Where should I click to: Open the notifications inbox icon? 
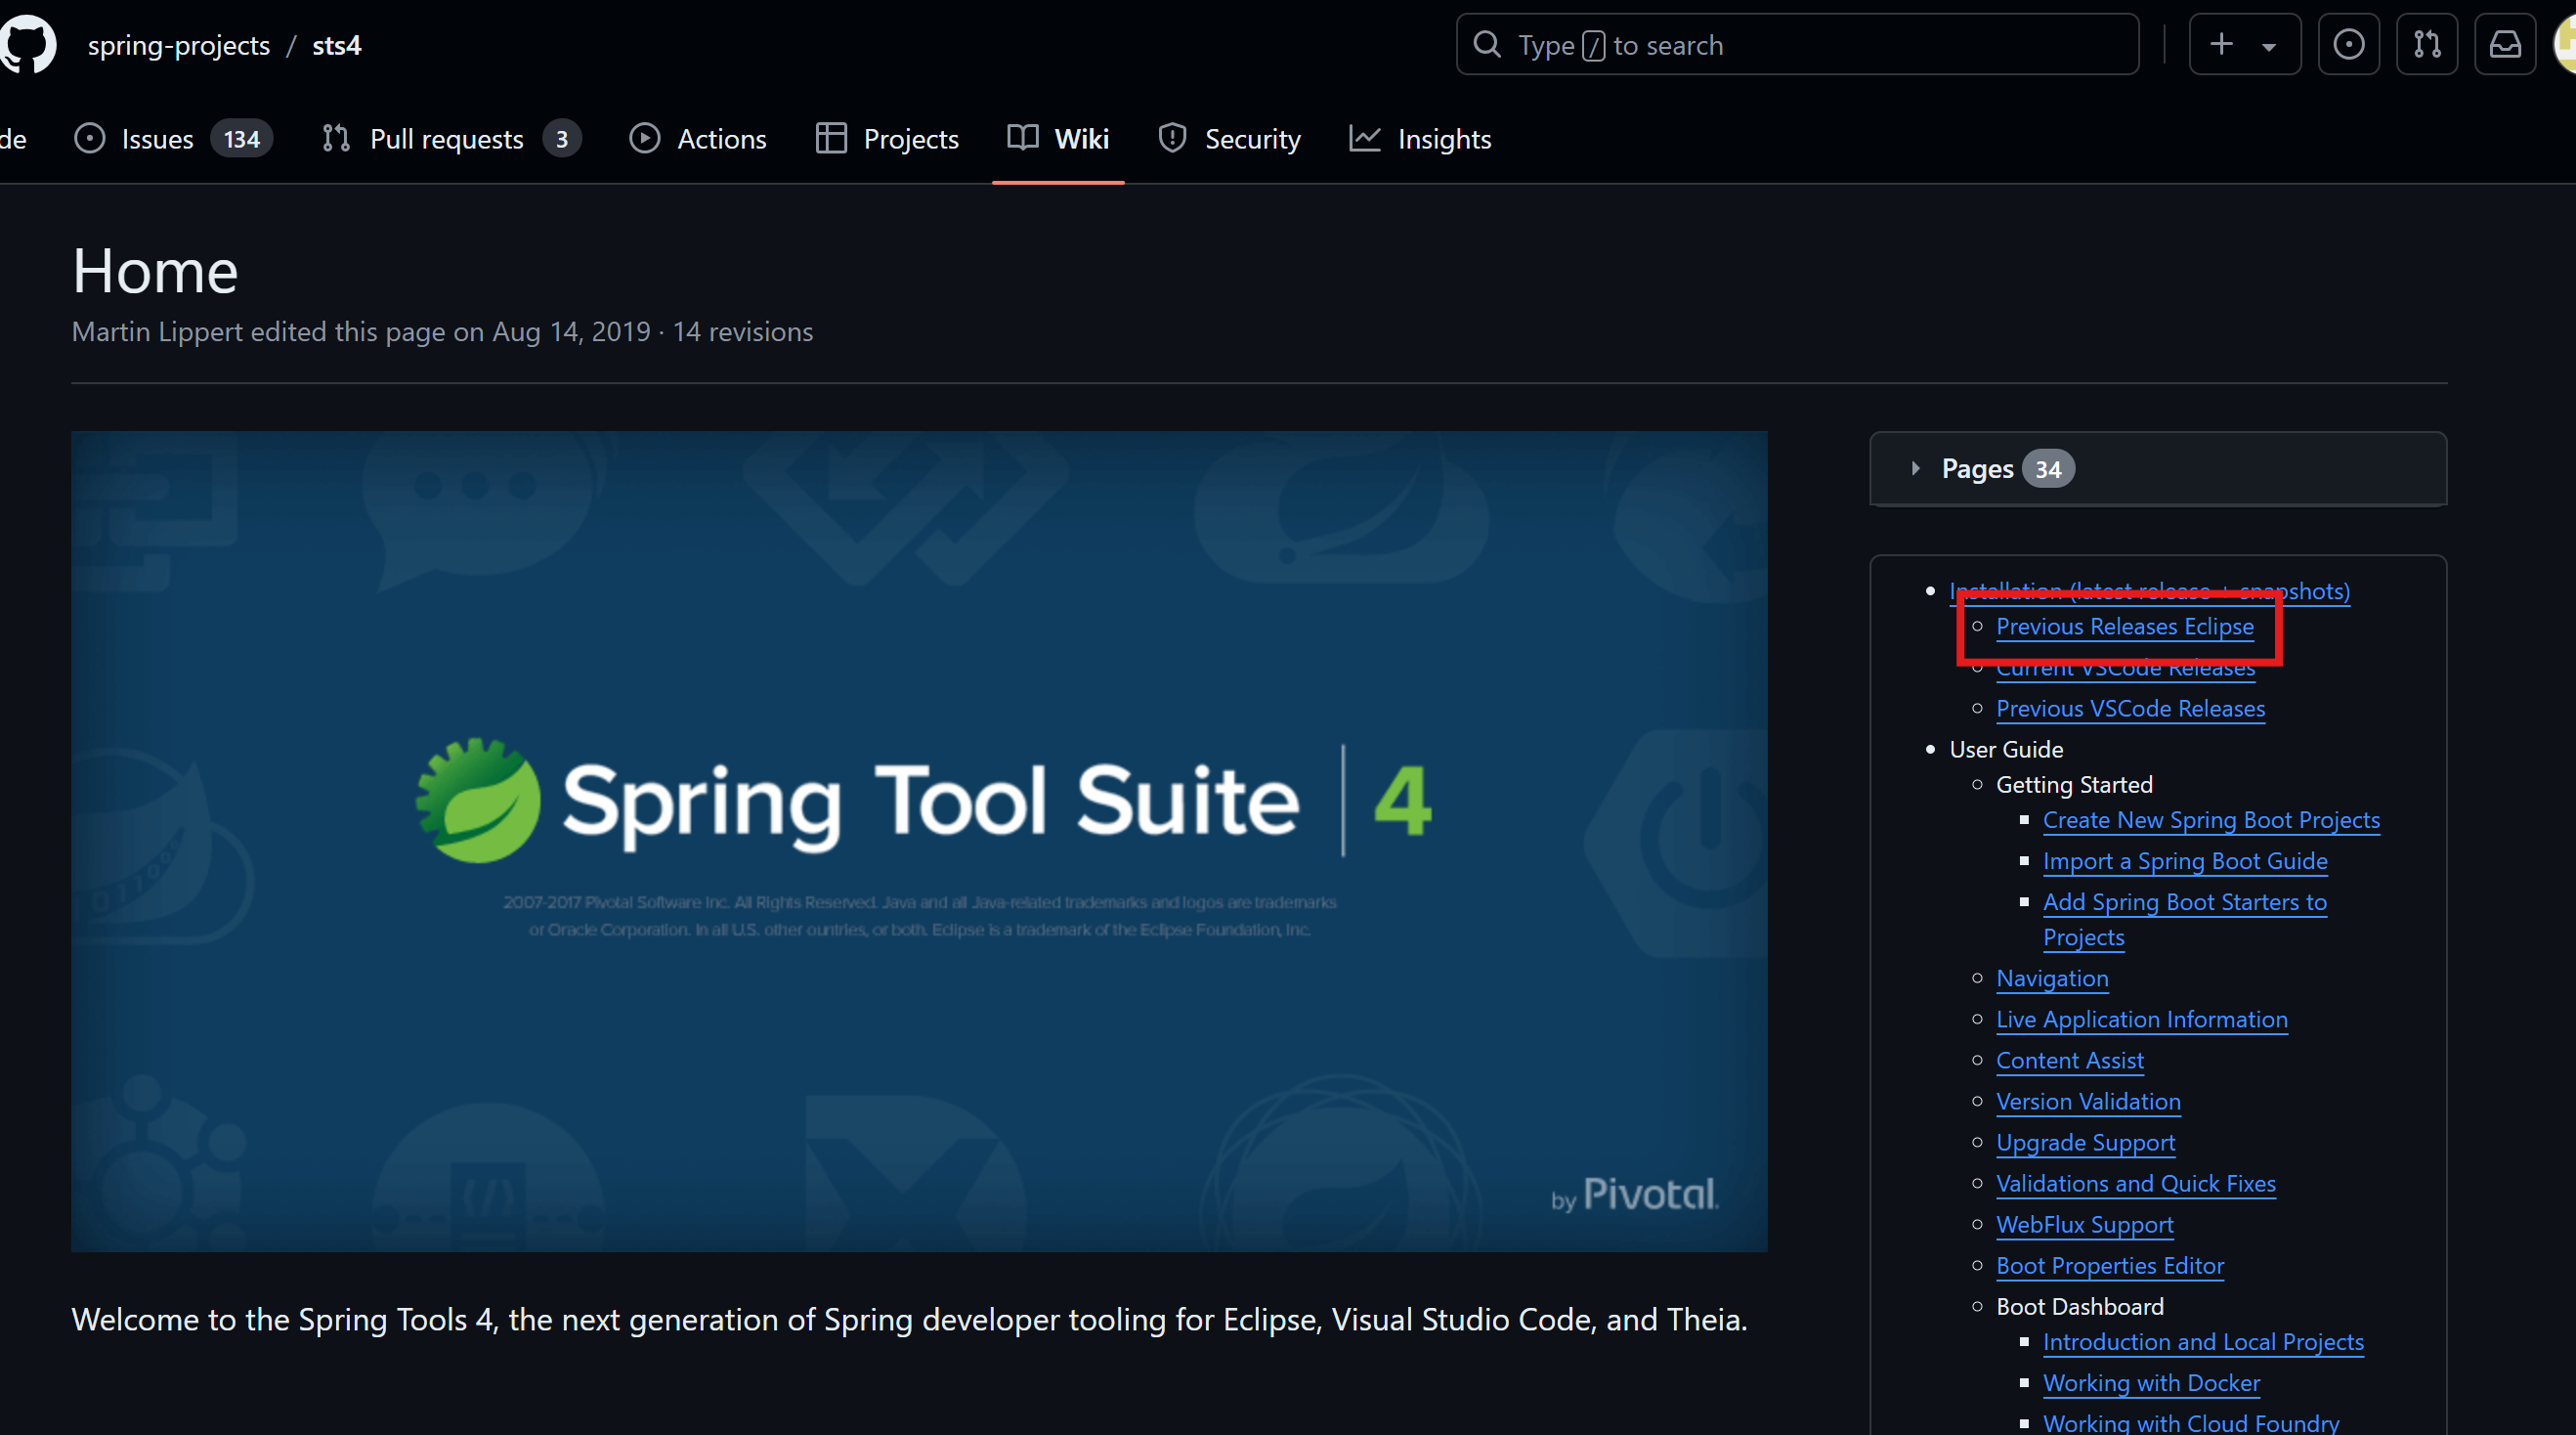click(x=2504, y=45)
